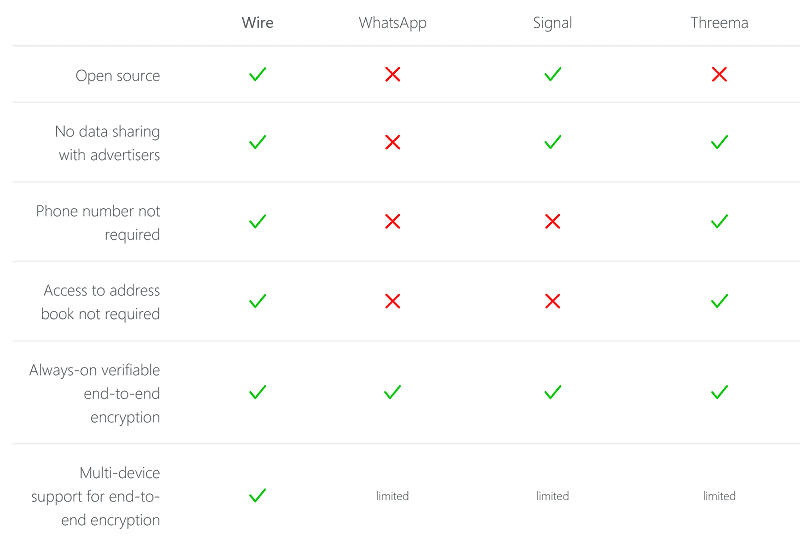The image size is (800, 546).
Task: Click Signal's red cross for address book row
Action: pos(552,301)
